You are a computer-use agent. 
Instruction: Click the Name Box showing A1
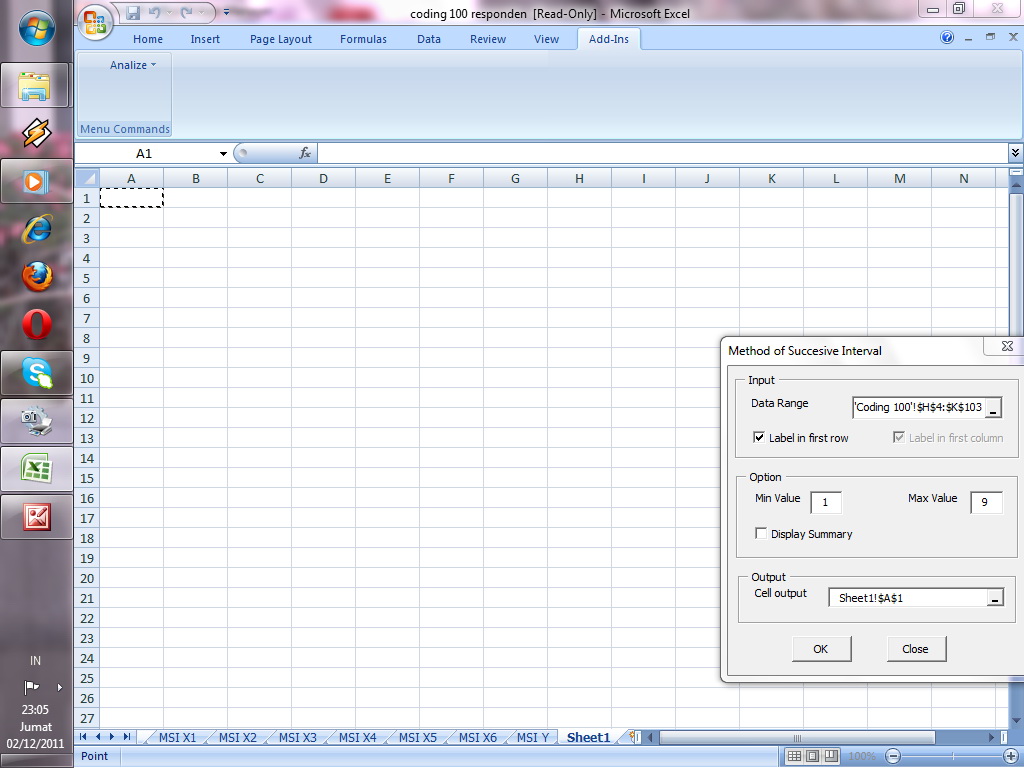[144, 153]
